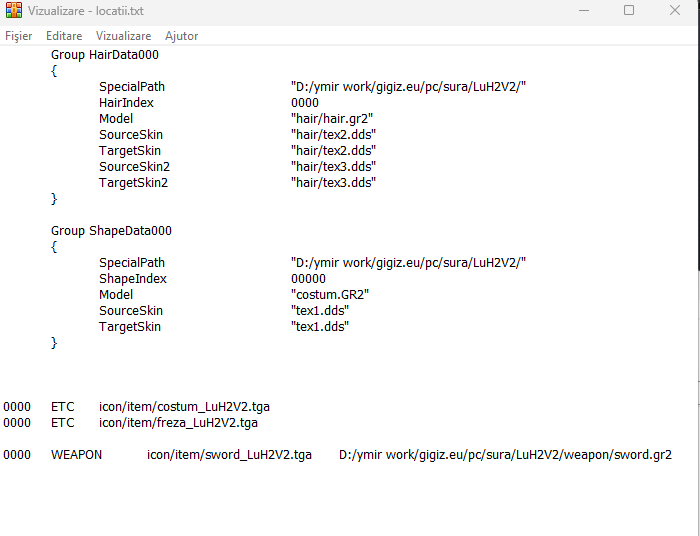Close the locatii.txt viewer window

click(x=675, y=10)
